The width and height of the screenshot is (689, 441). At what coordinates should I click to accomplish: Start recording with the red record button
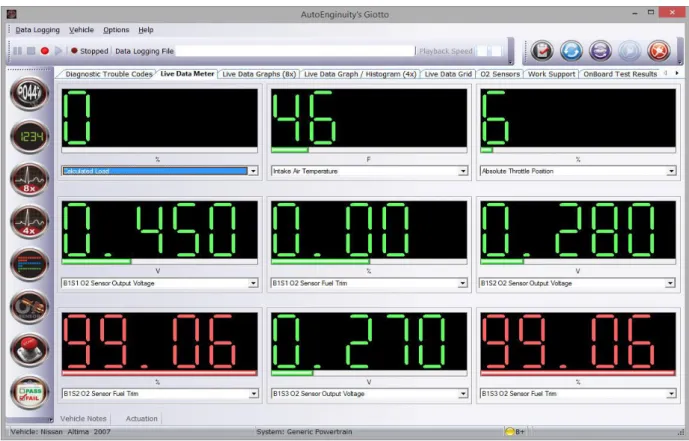tap(44, 51)
